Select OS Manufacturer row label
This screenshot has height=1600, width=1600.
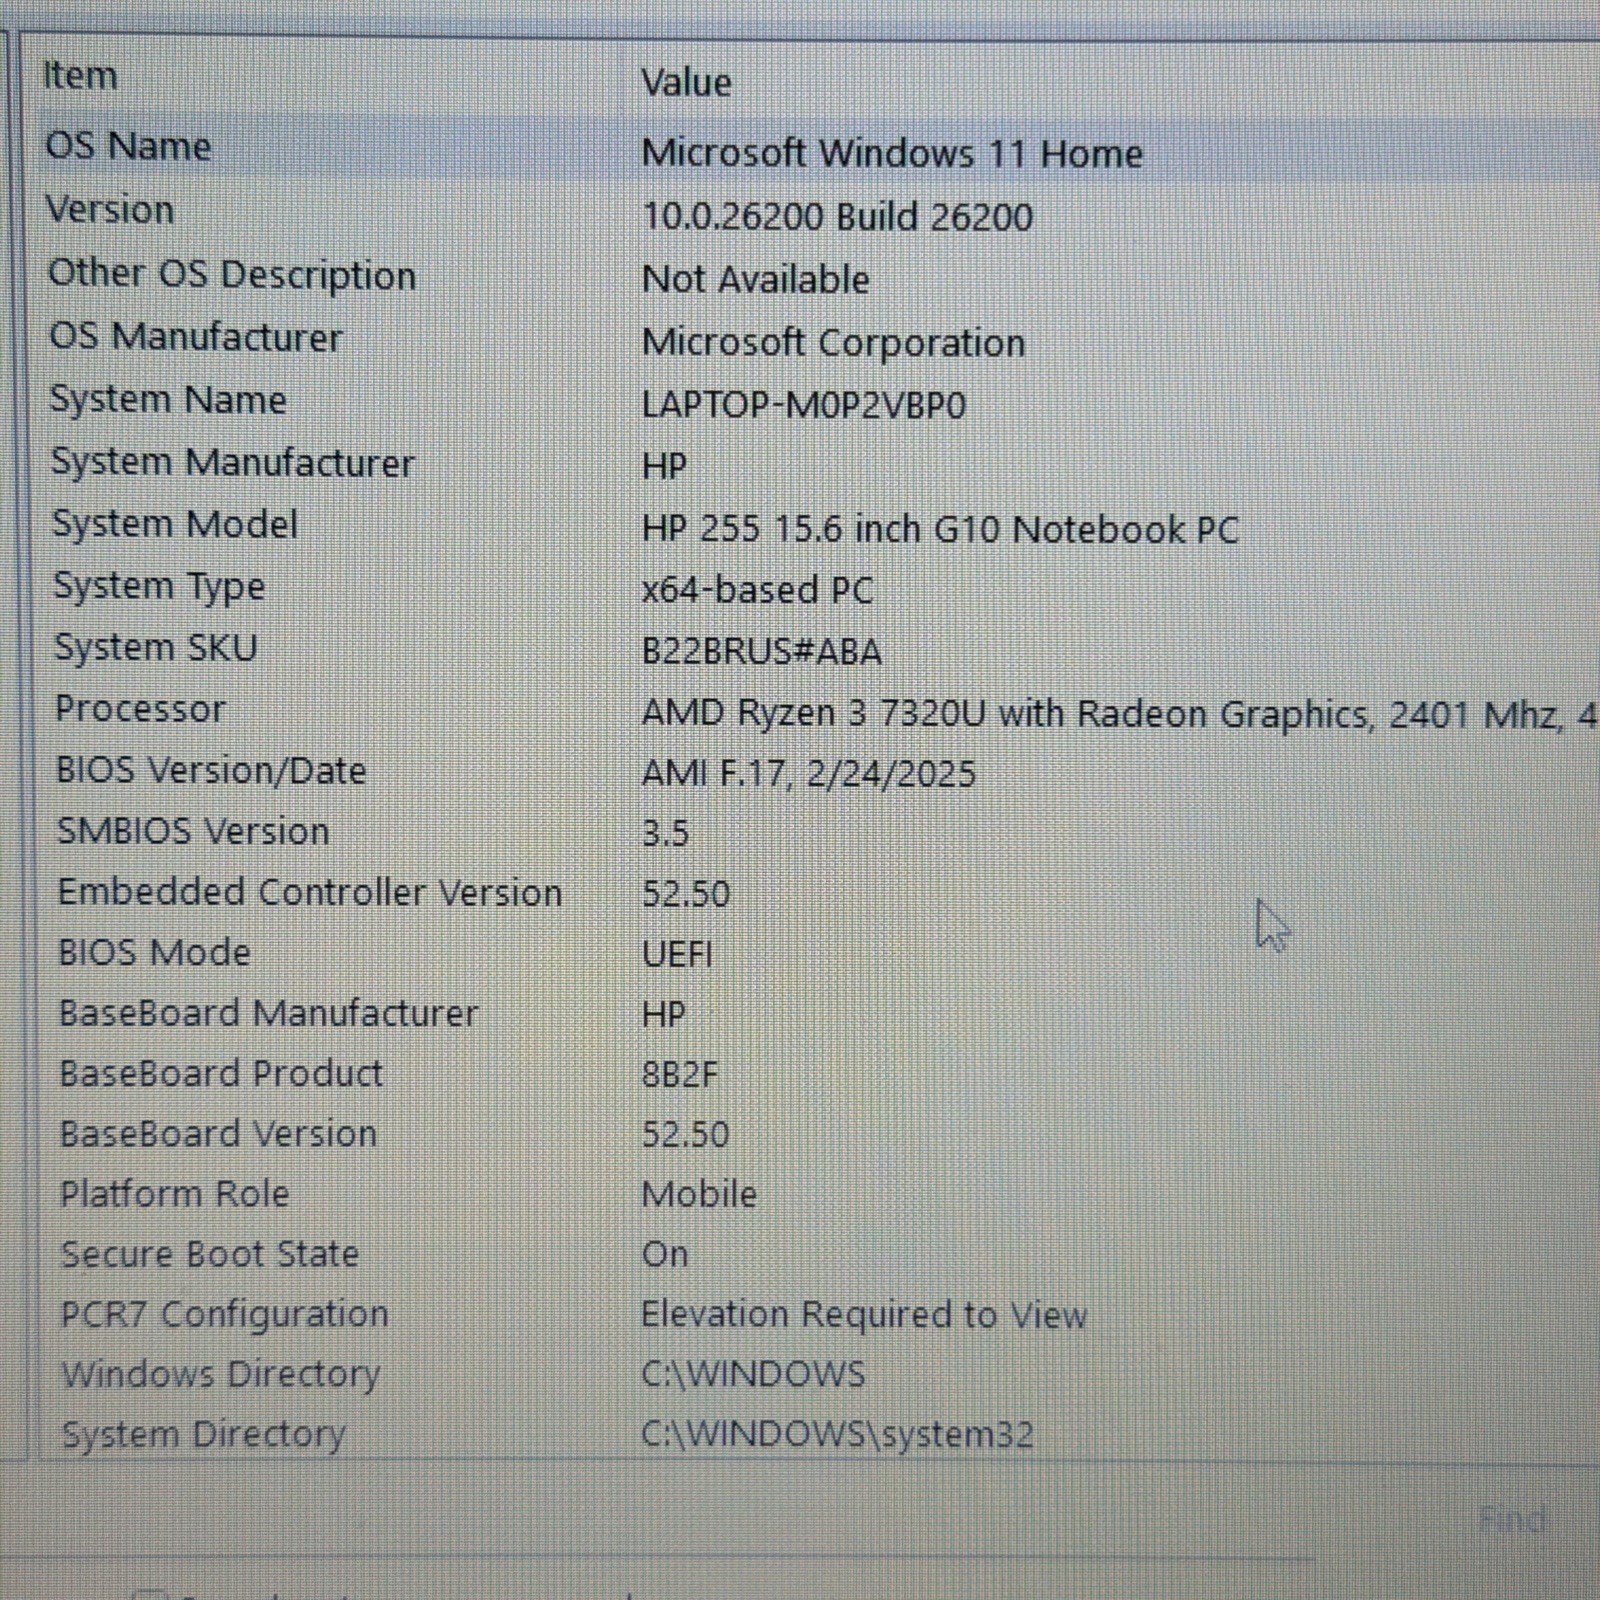[x=196, y=336]
